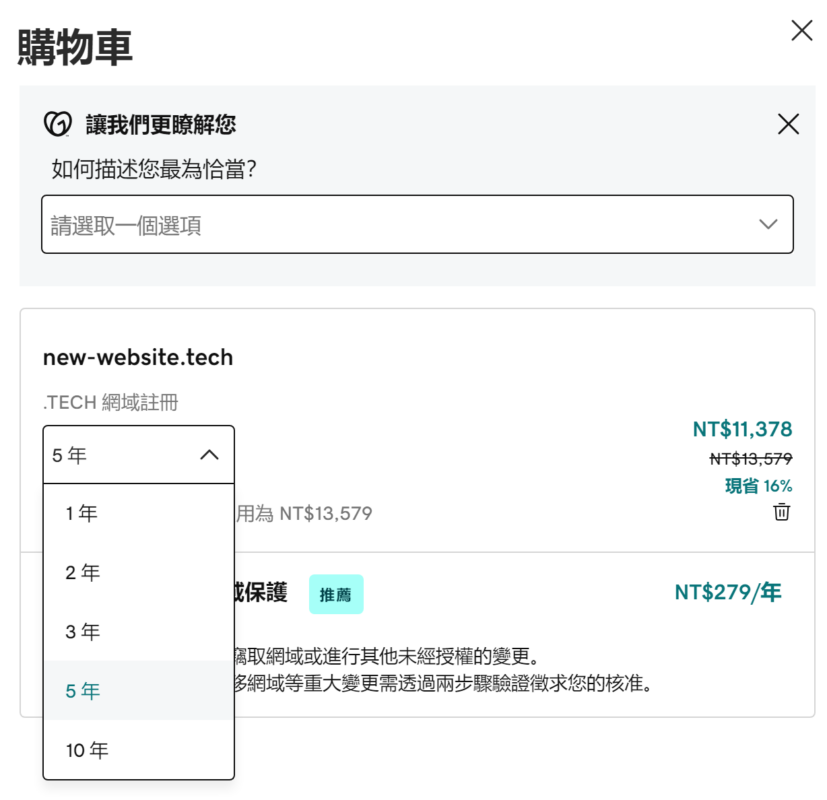Select the 2 年 option
Screen dimensions: 827x800
pos(139,572)
